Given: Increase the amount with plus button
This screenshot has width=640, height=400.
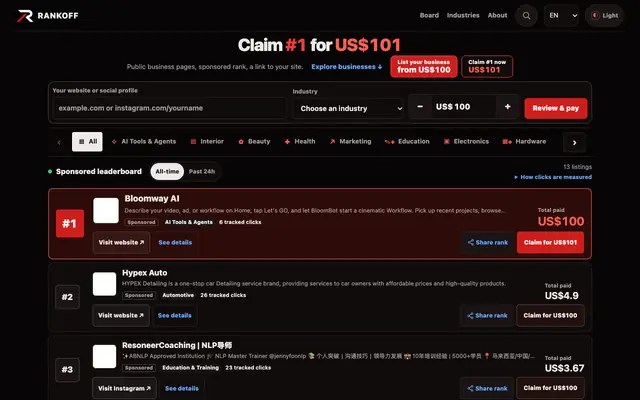Looking at the screenshot, I should [507, 107].
